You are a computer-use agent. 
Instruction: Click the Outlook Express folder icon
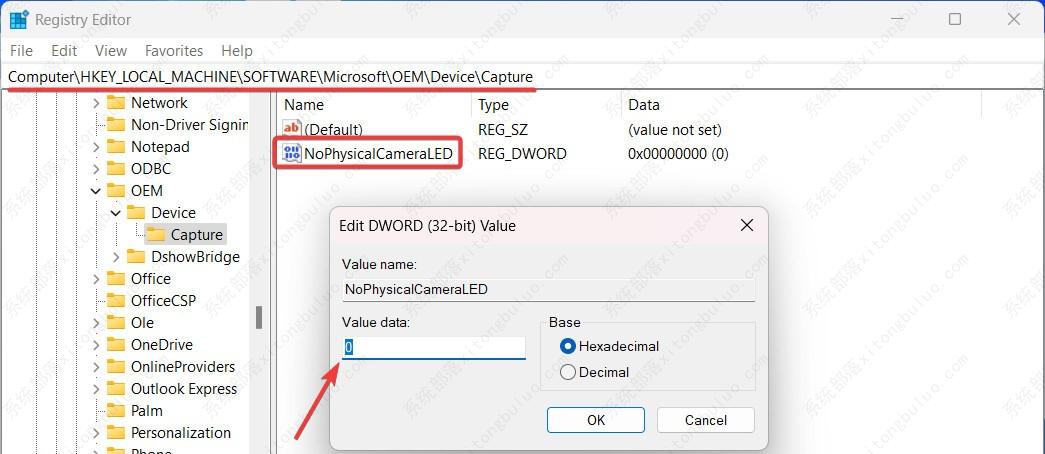[x=116, y=388]
